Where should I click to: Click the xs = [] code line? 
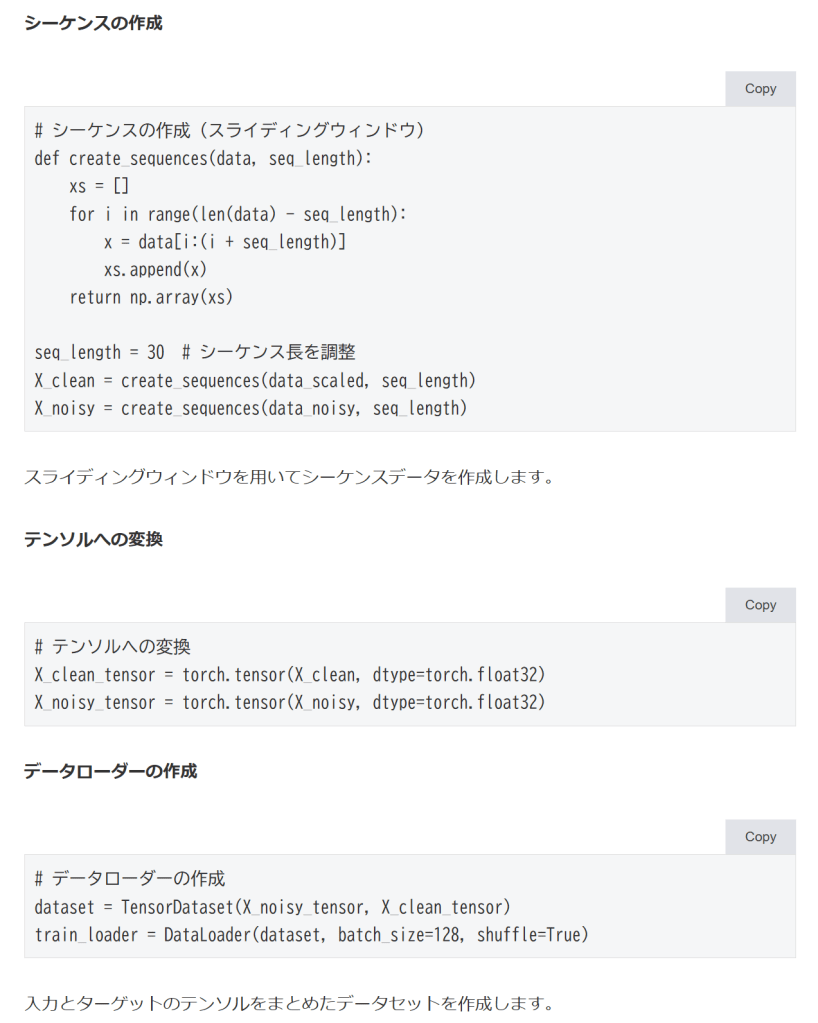pyautogui.click(x=99, y=187)
